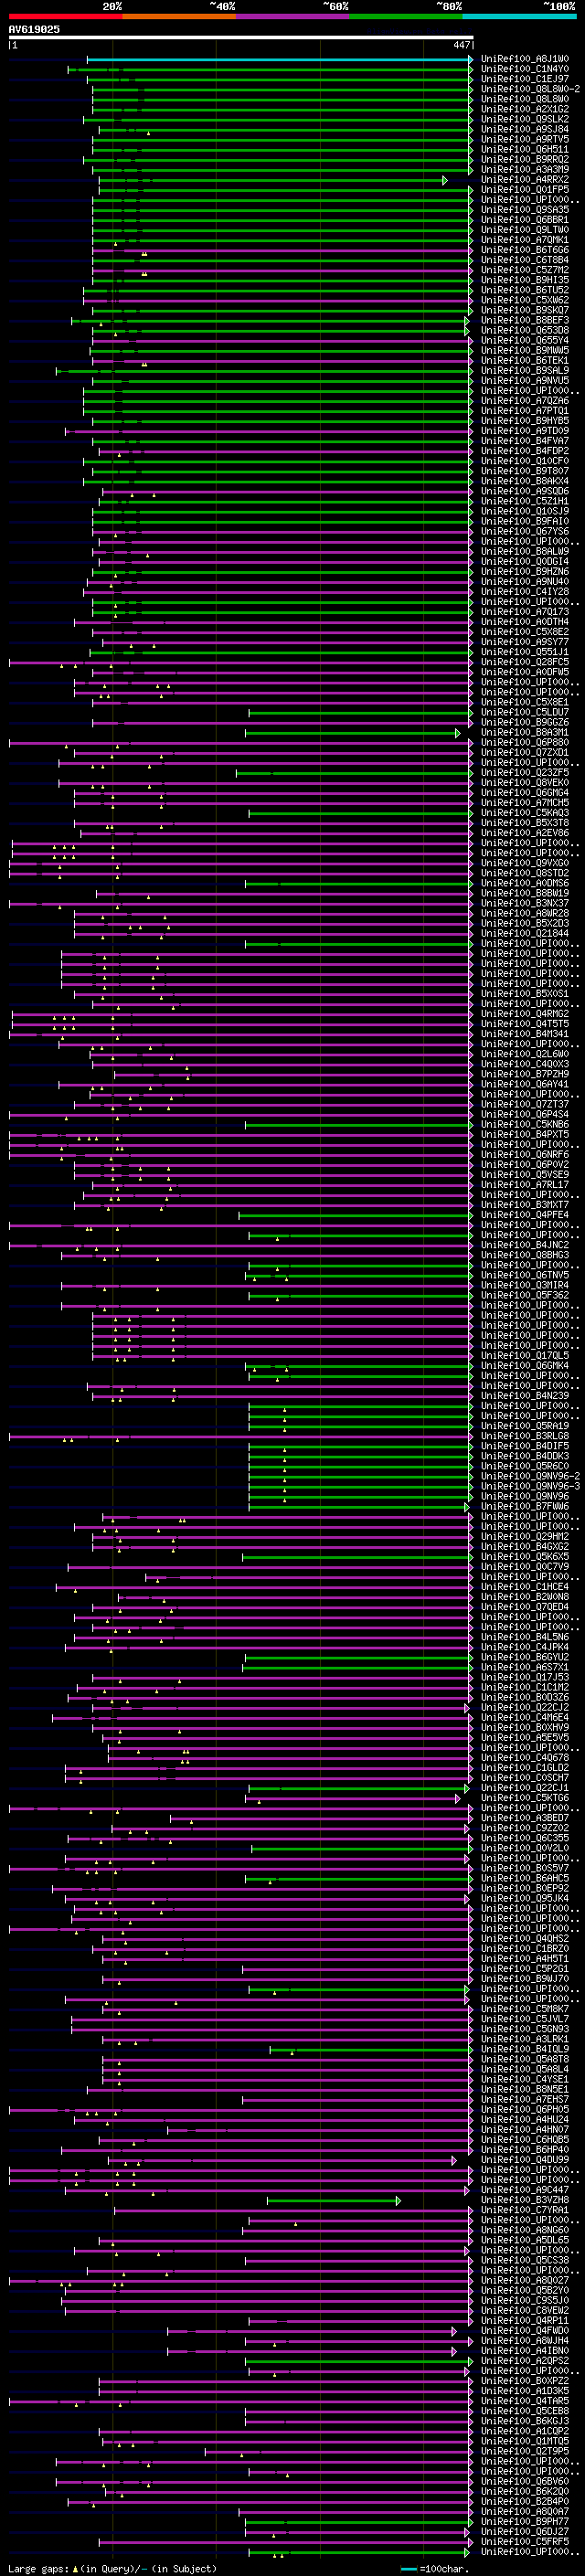Select the UniRef100_Q10CF0 label
This screenshot has height=2576, width=585.
click(x=524, y=461)
